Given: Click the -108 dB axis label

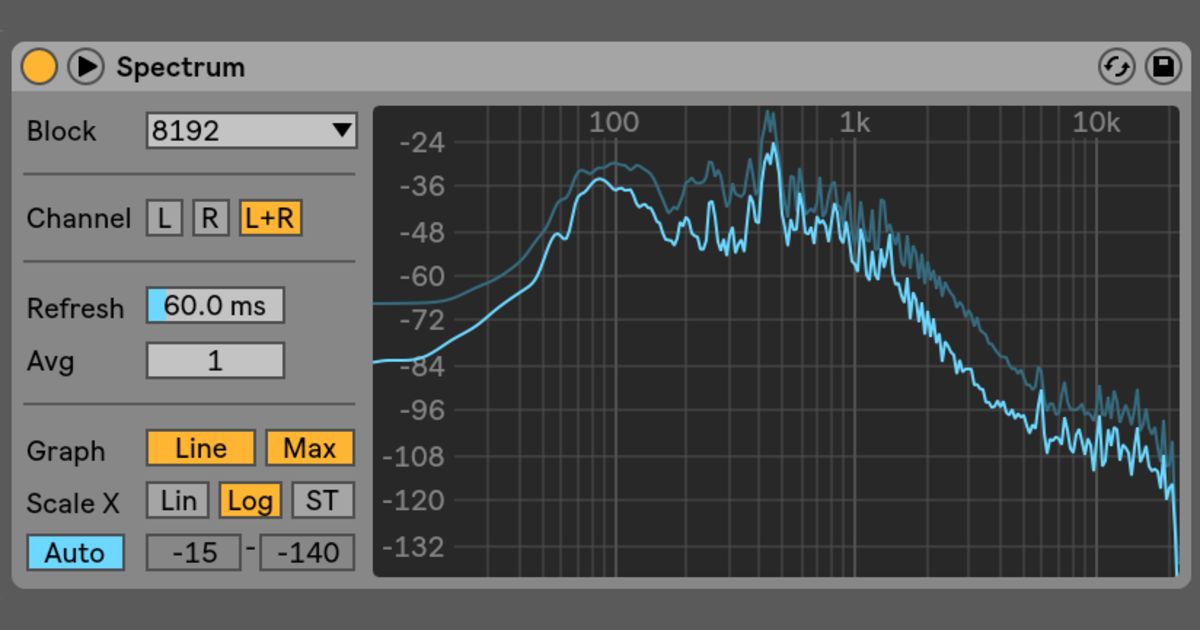Looking at the screenshot, I should point(414,456).
